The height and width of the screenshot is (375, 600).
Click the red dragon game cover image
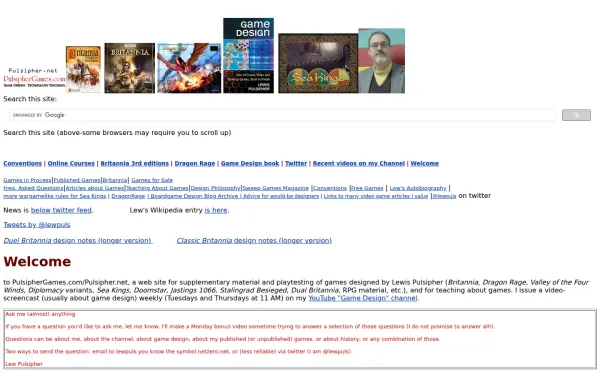point(189,68)
